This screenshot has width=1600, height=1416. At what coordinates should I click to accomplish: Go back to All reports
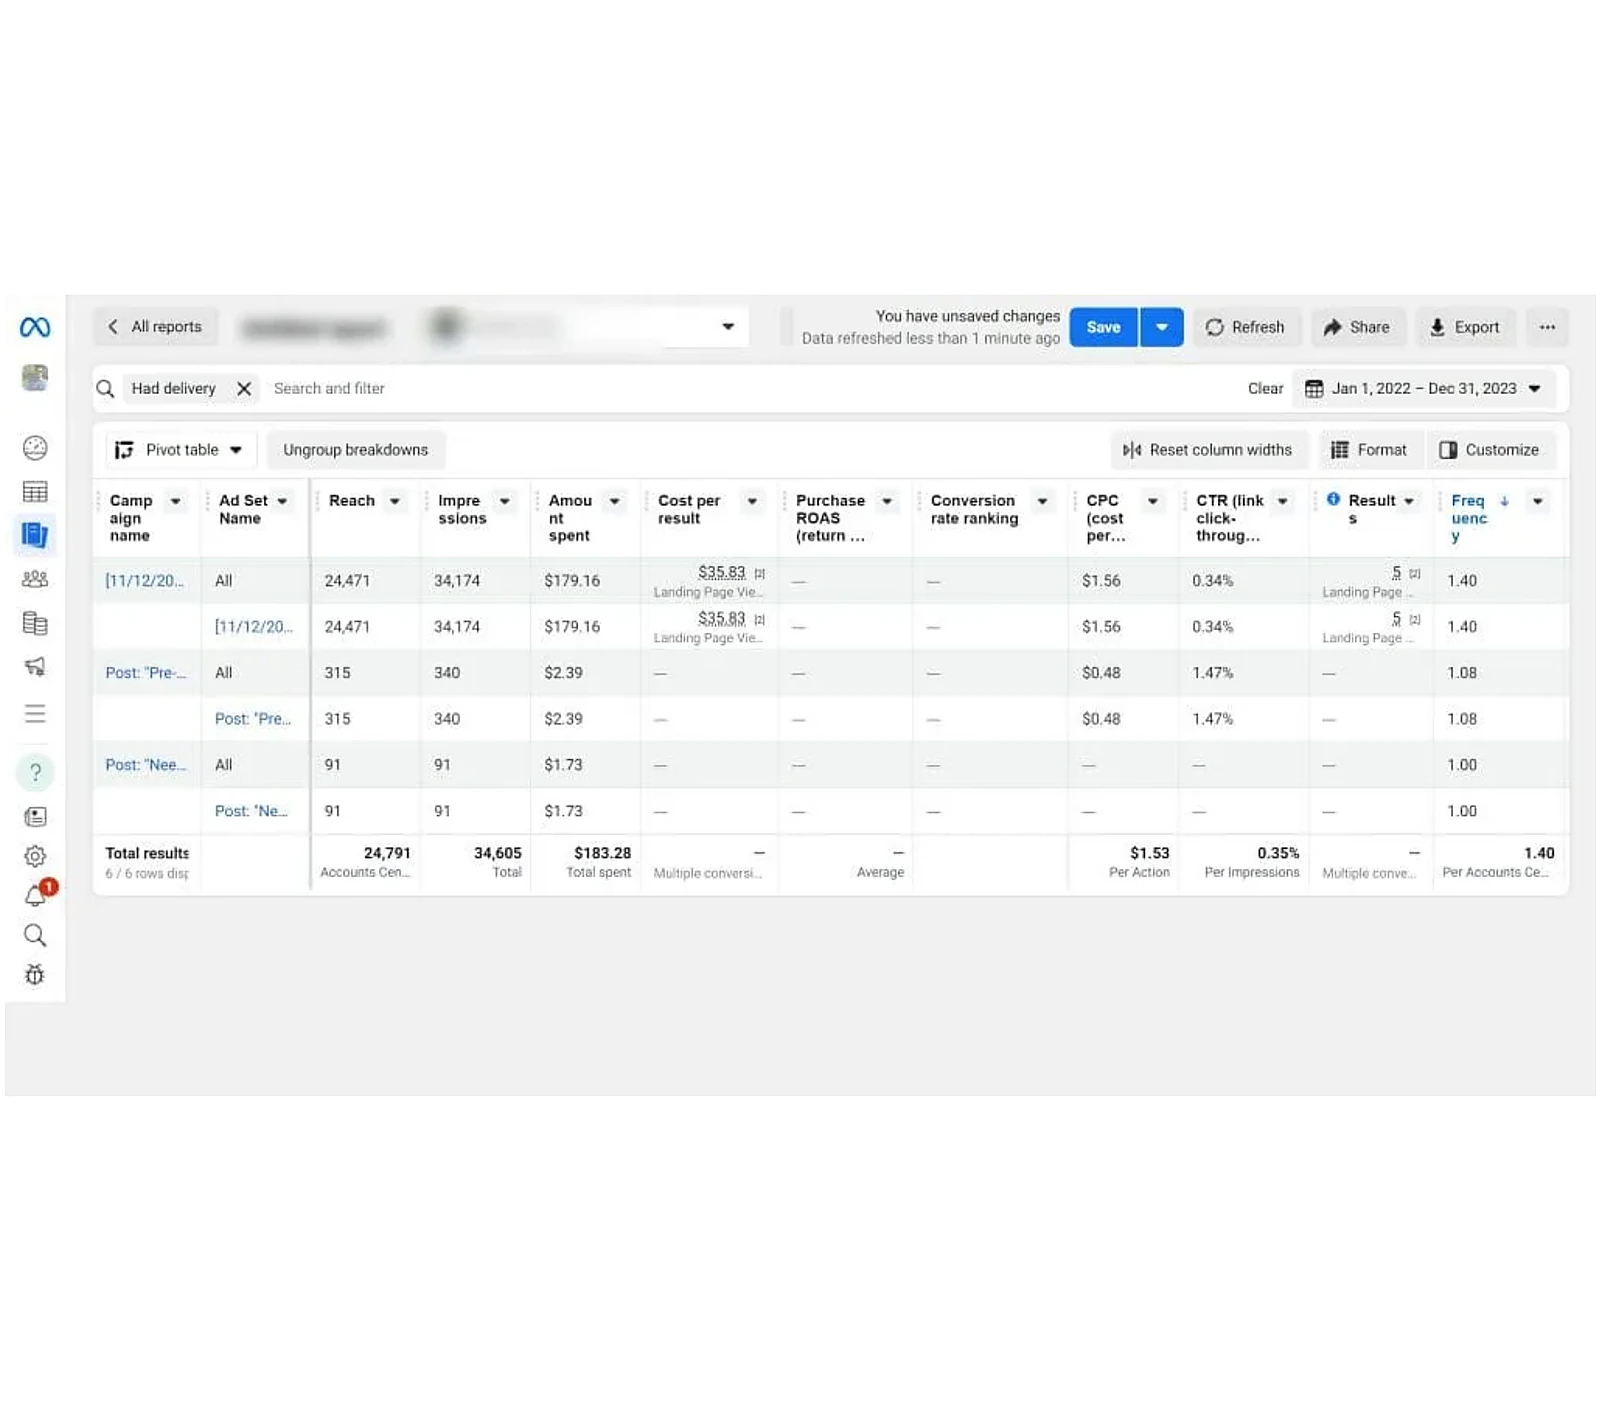tap(155, 327)
